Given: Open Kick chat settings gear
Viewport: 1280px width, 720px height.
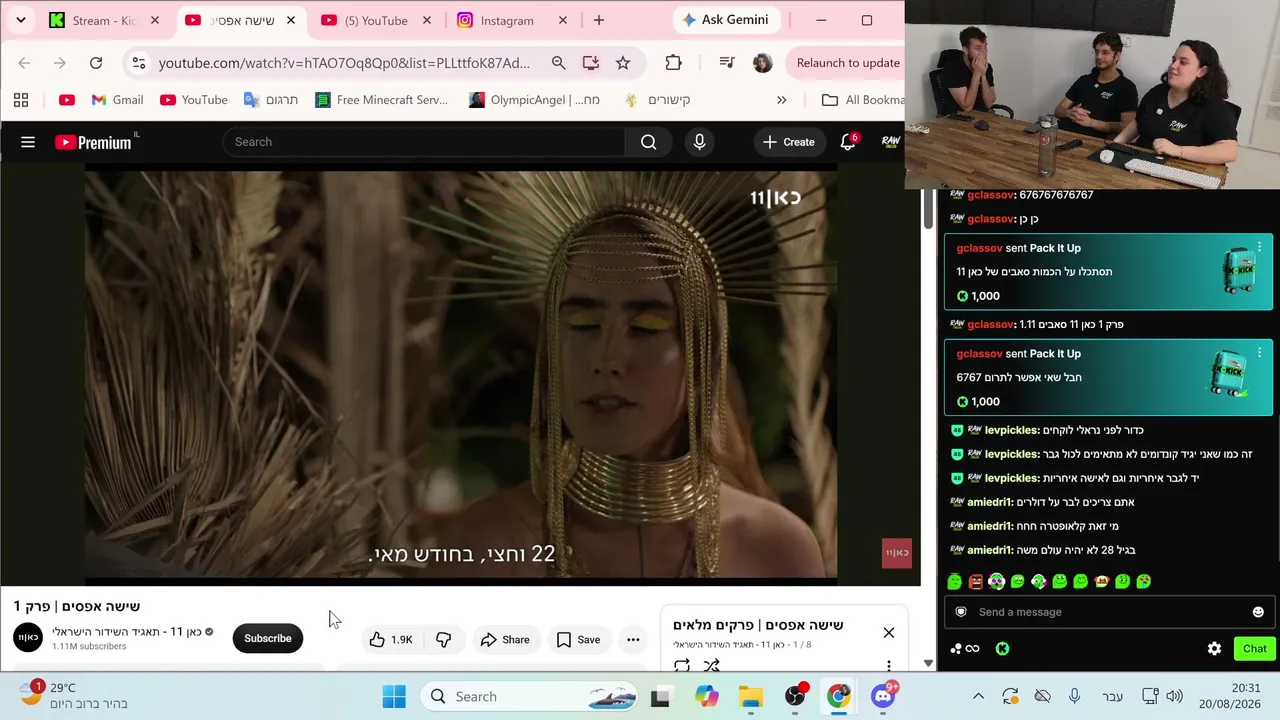Looking at the screenshot, I should pyautogui.click(x=1214, y=649).
